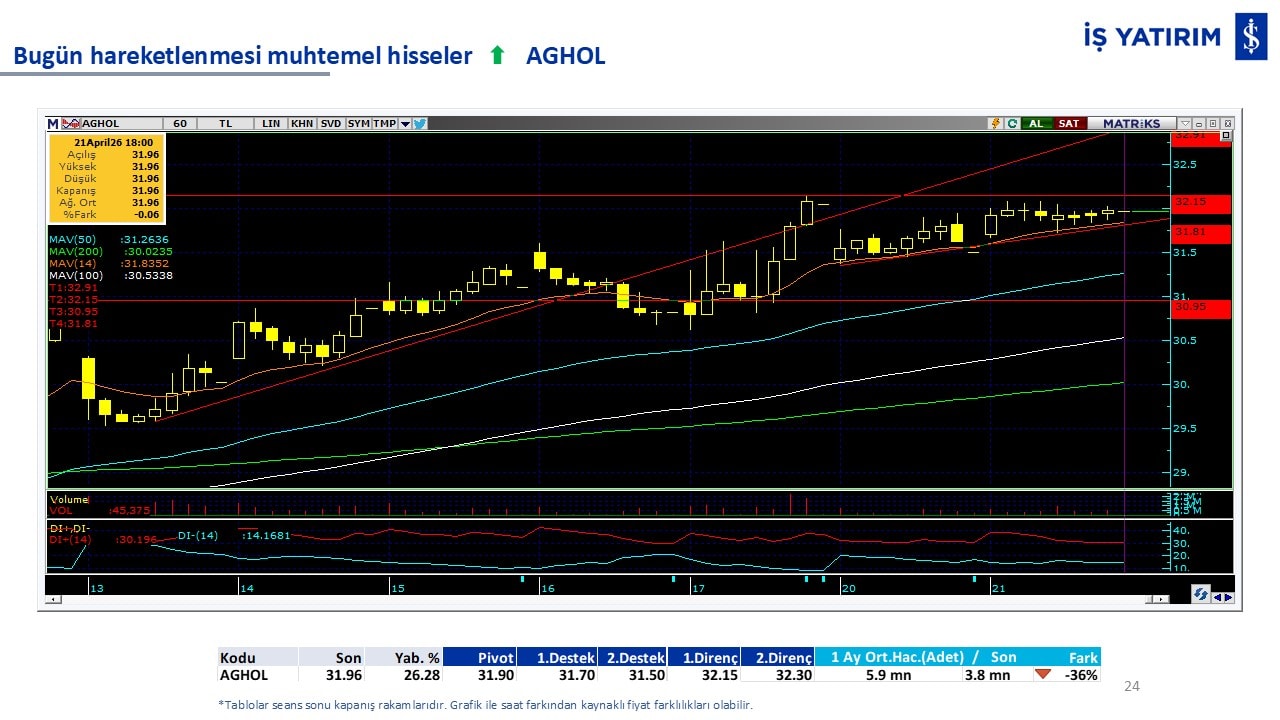
Task: Click the blue sync icon at bottom right
Action: point(1200,594)
